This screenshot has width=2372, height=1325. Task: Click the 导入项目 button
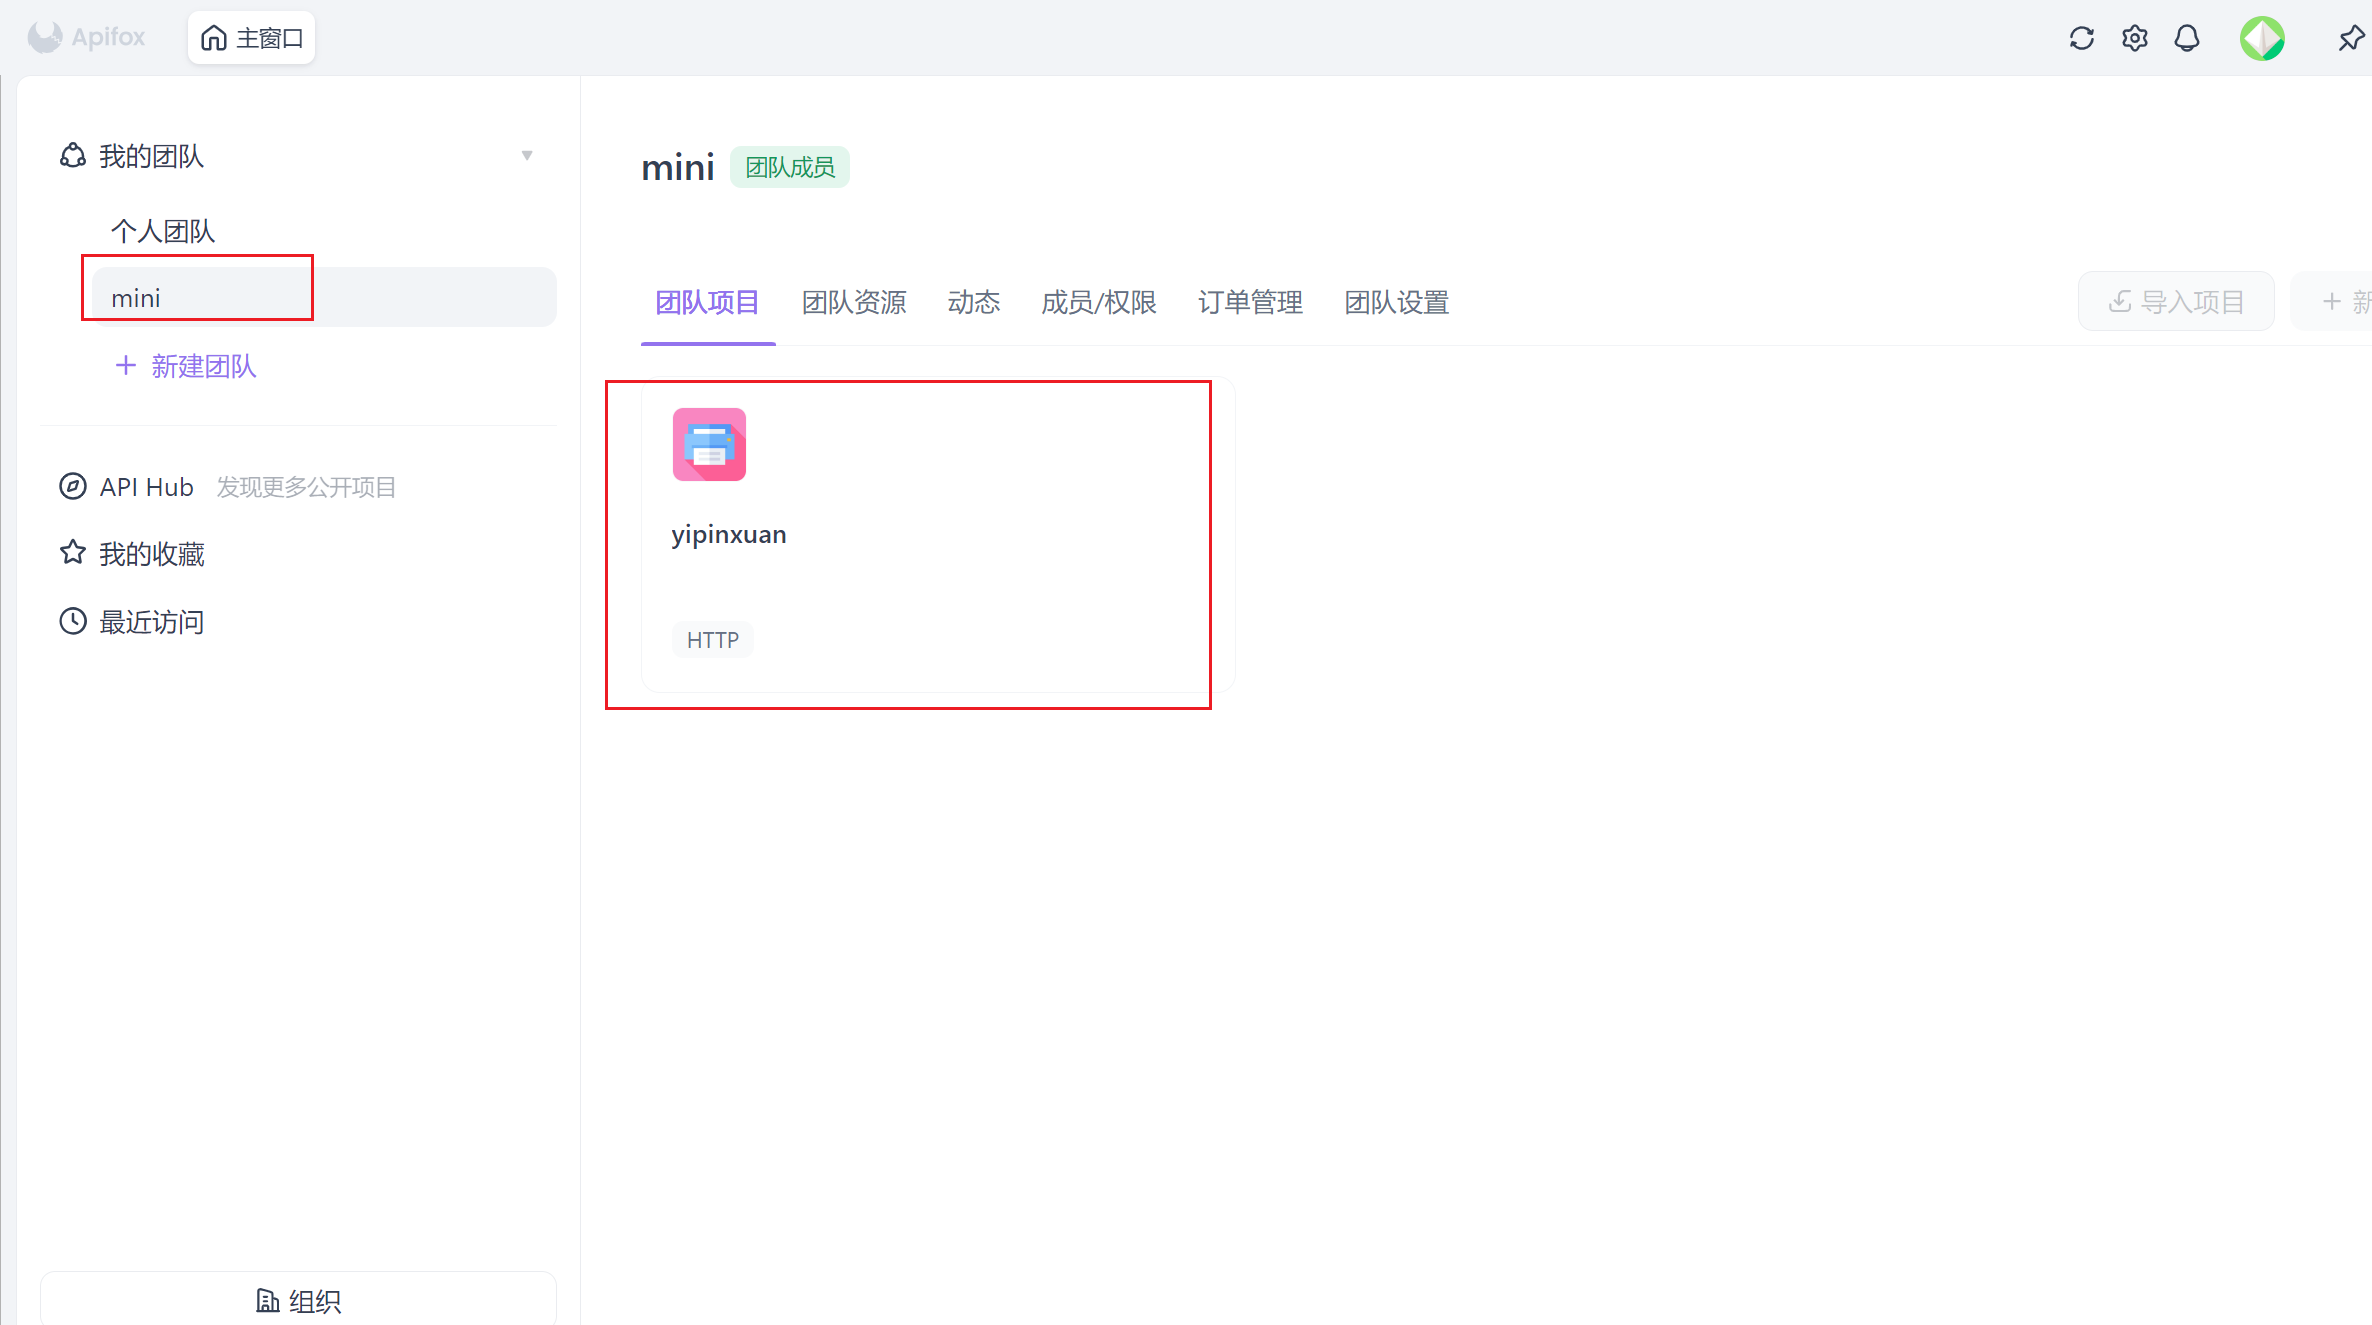pos(2176,301)
